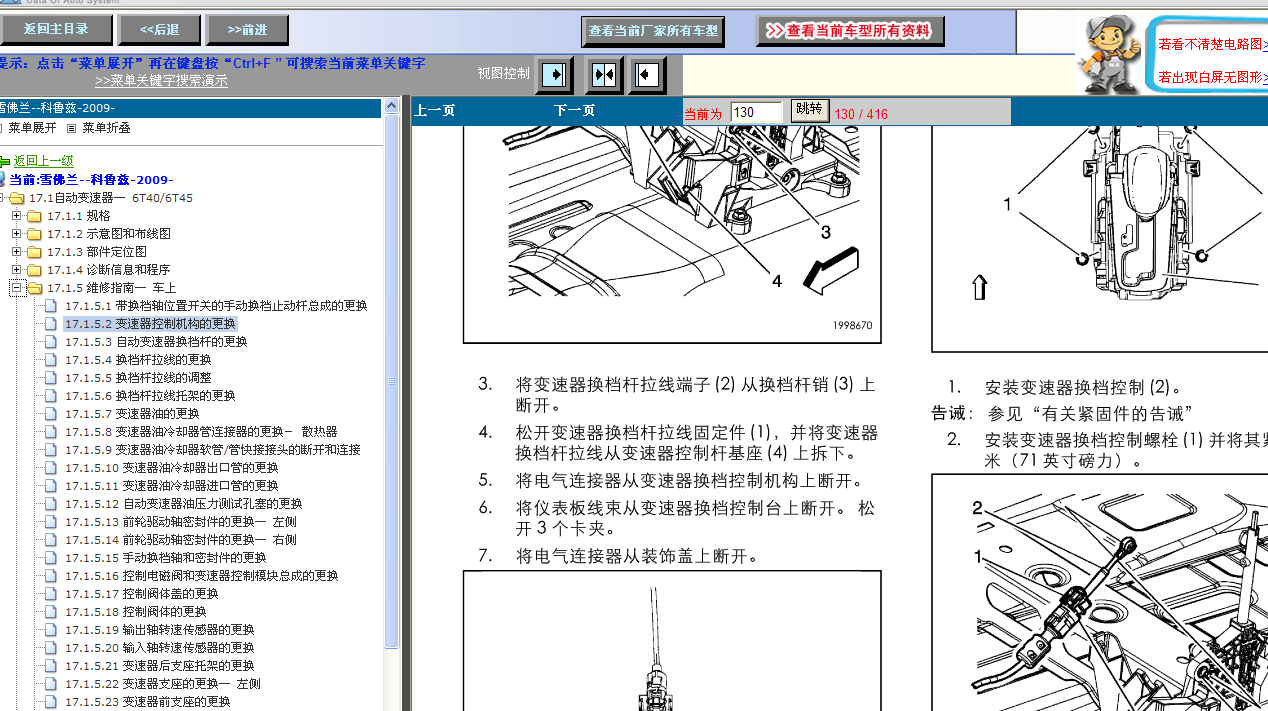Expand the 17.1.2 示意图和布线图 node

click(17, 234)
